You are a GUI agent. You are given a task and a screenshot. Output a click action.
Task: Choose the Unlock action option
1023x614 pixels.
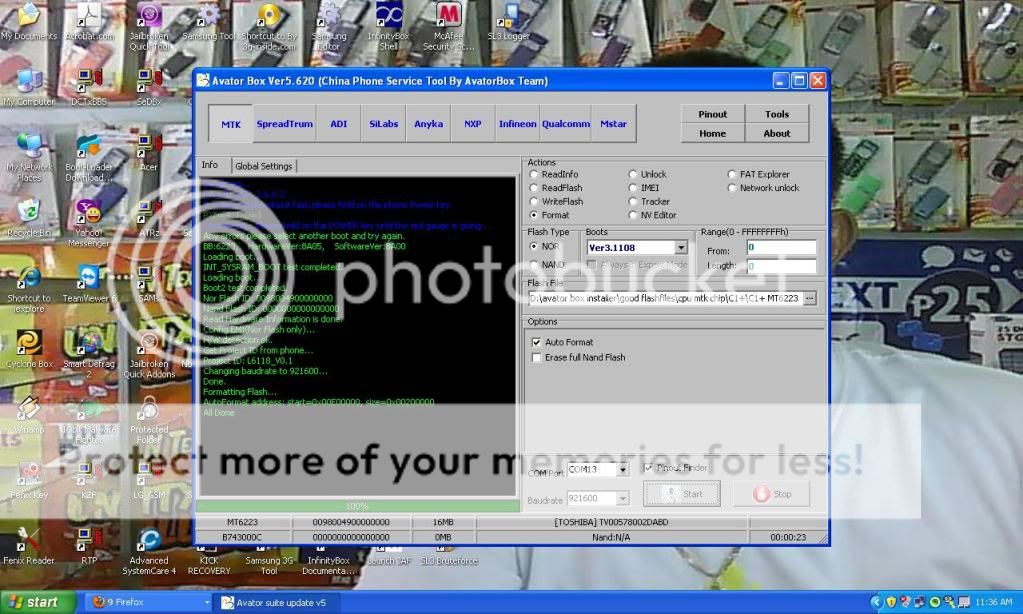point(633,174)
